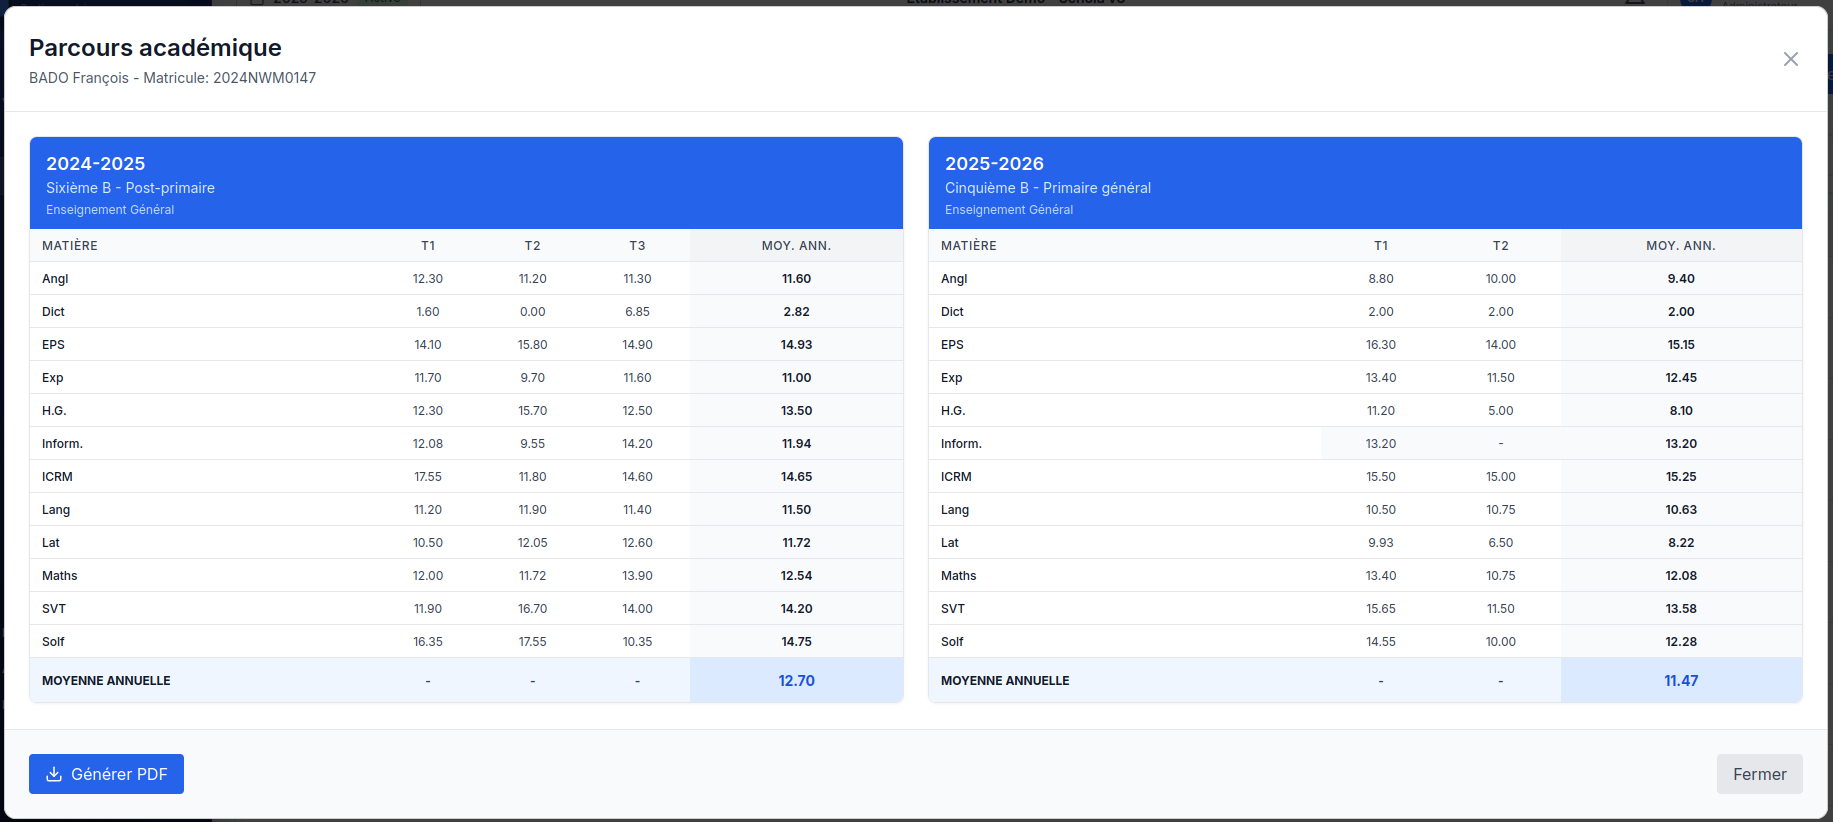
Task: Click EPS average 14.93 in 2024-2025
Action: (796, 345)
